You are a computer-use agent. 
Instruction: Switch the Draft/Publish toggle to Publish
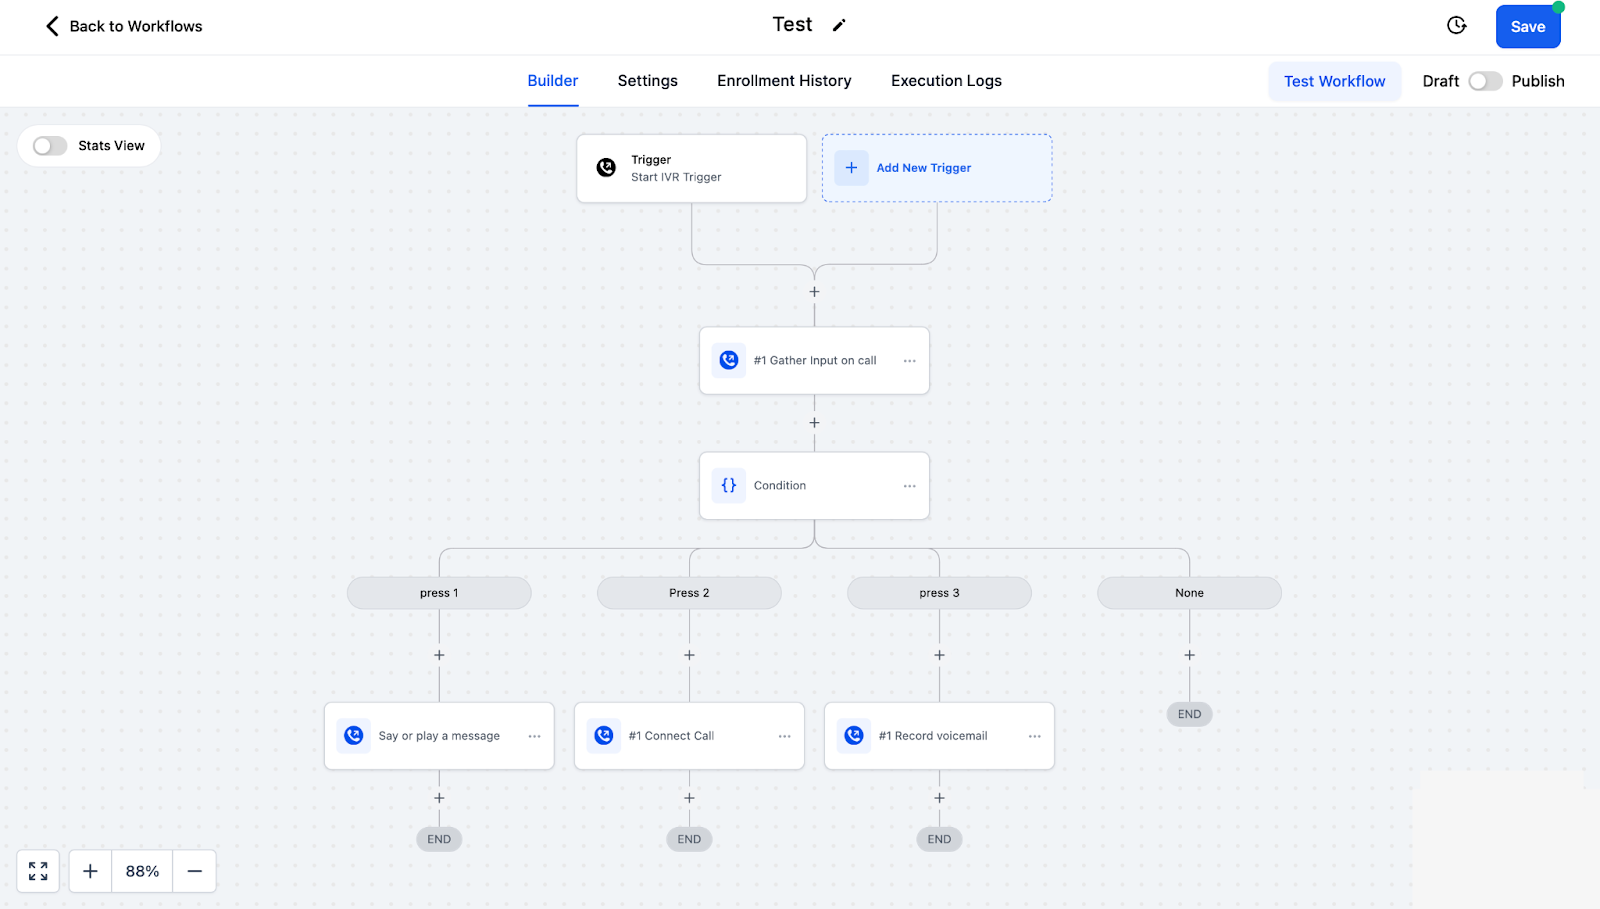coord(1485,81)
